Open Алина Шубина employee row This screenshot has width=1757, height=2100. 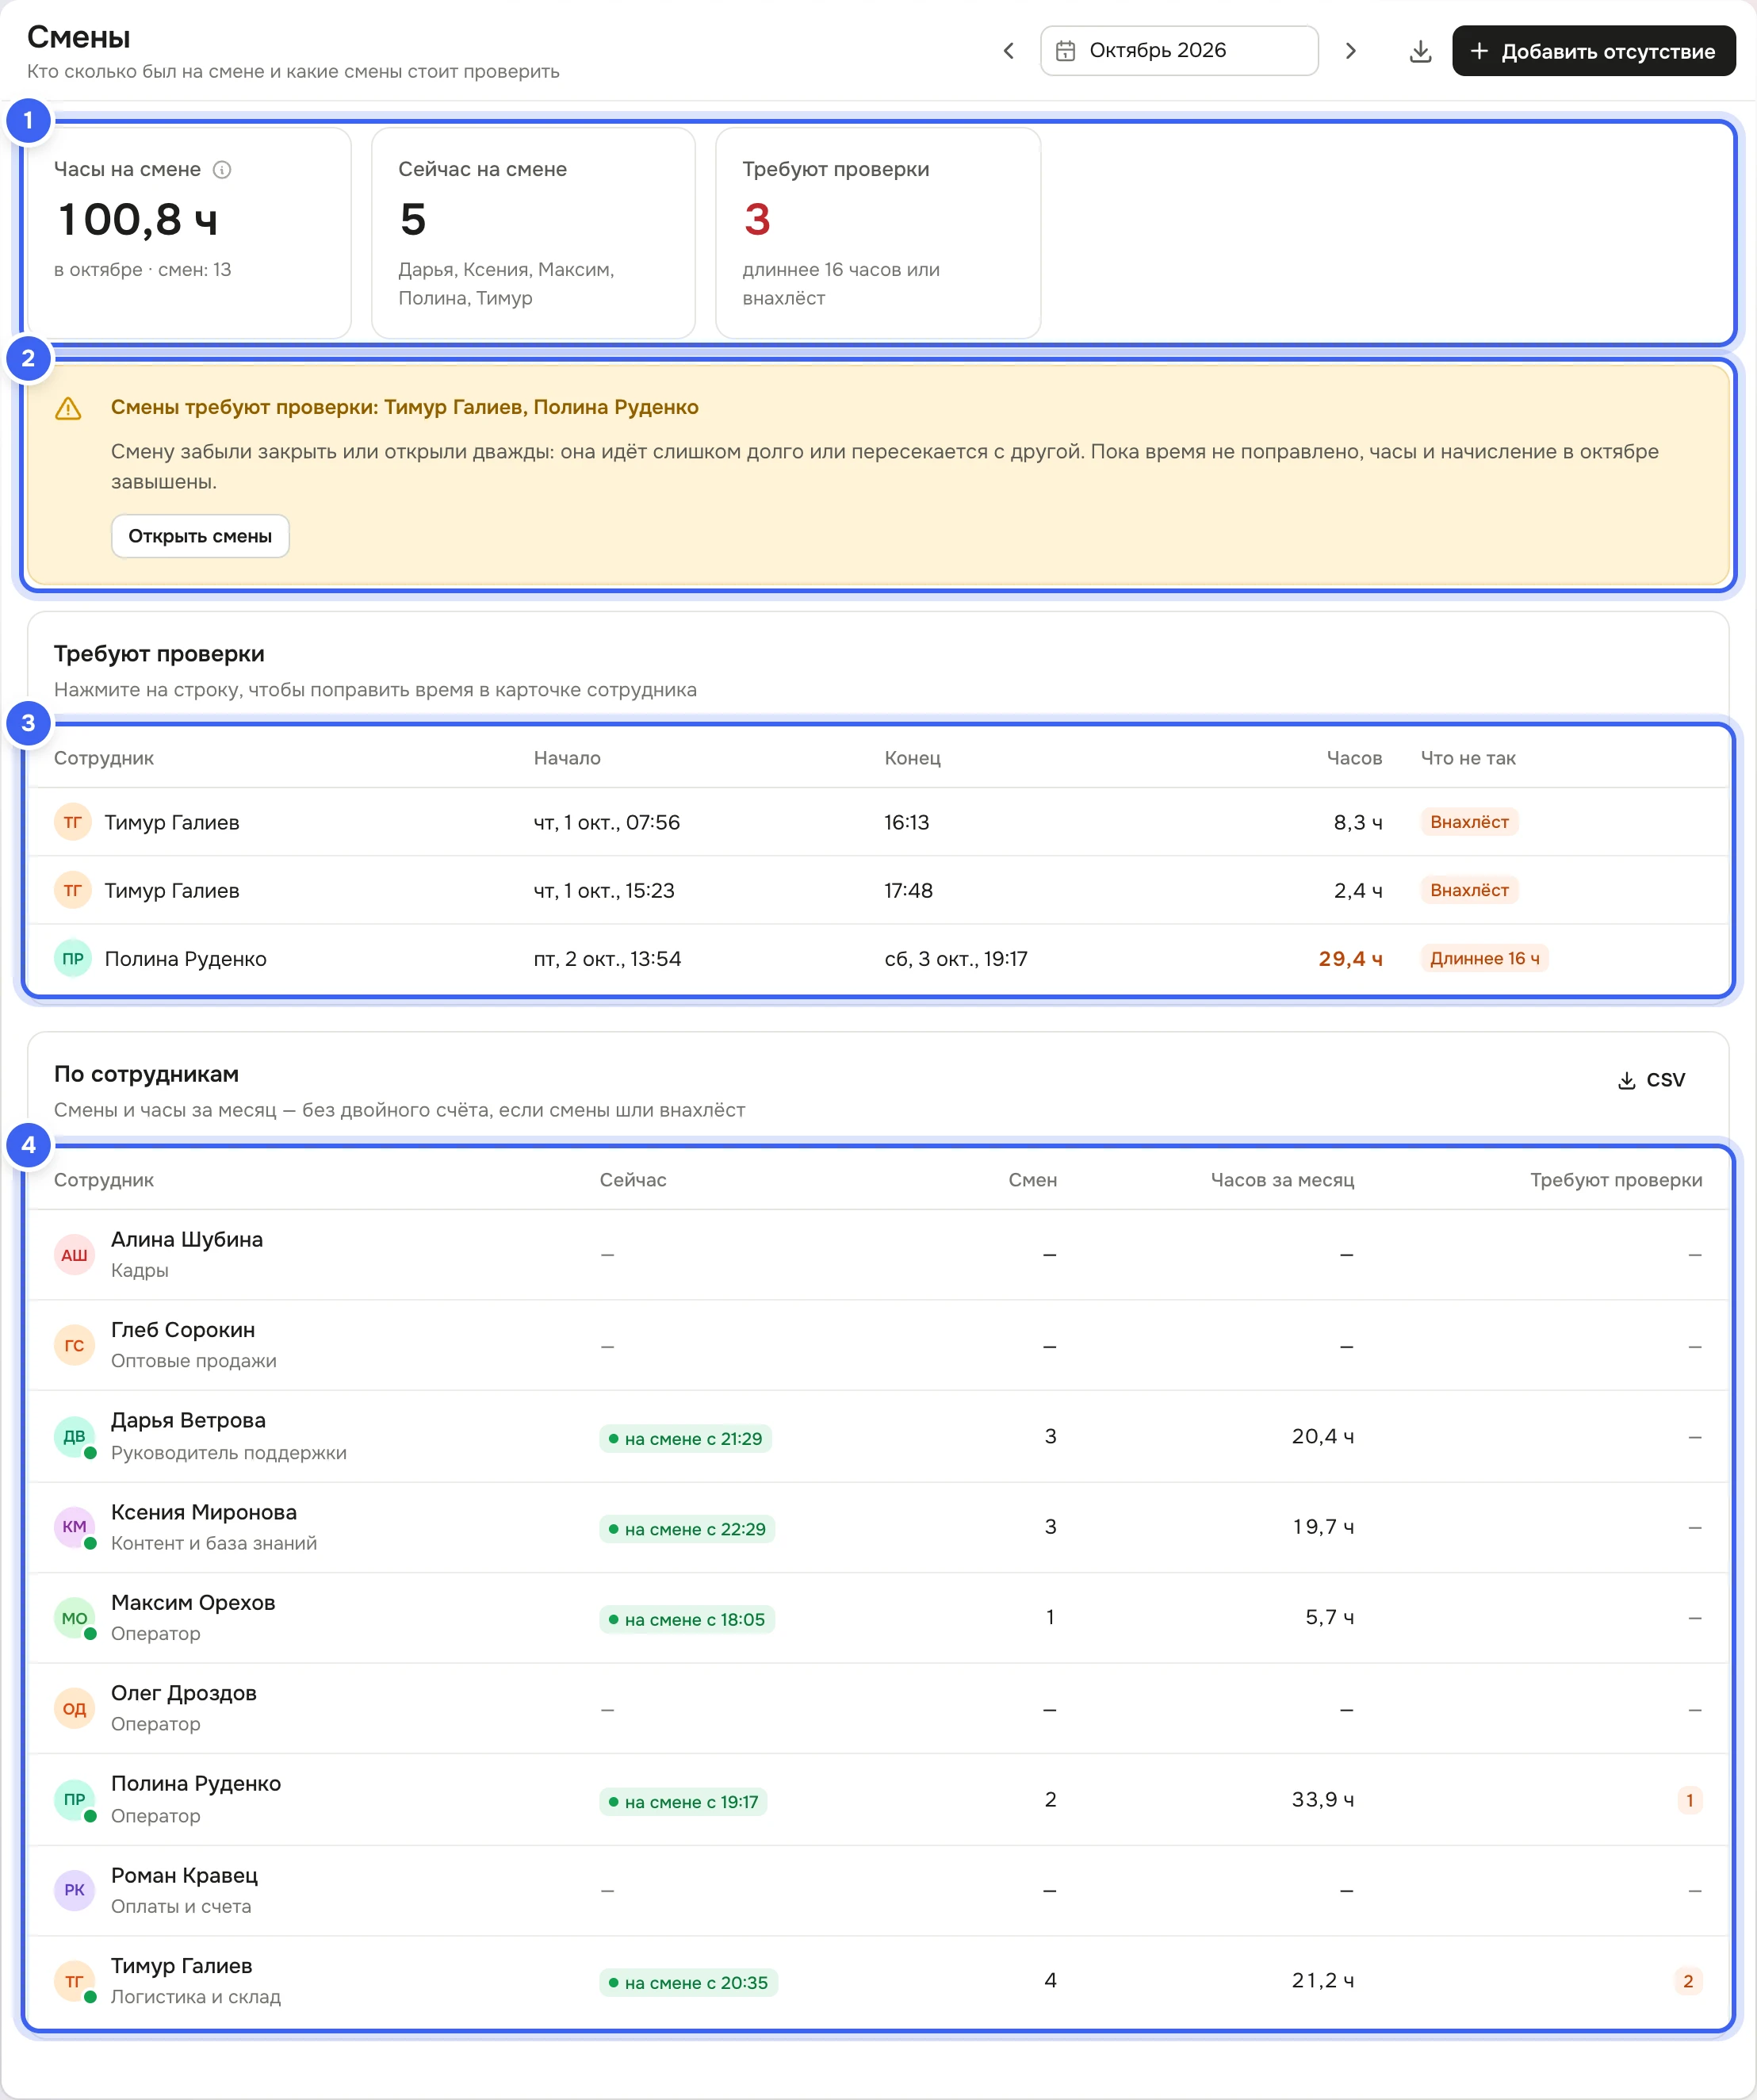click(878, 1255)
